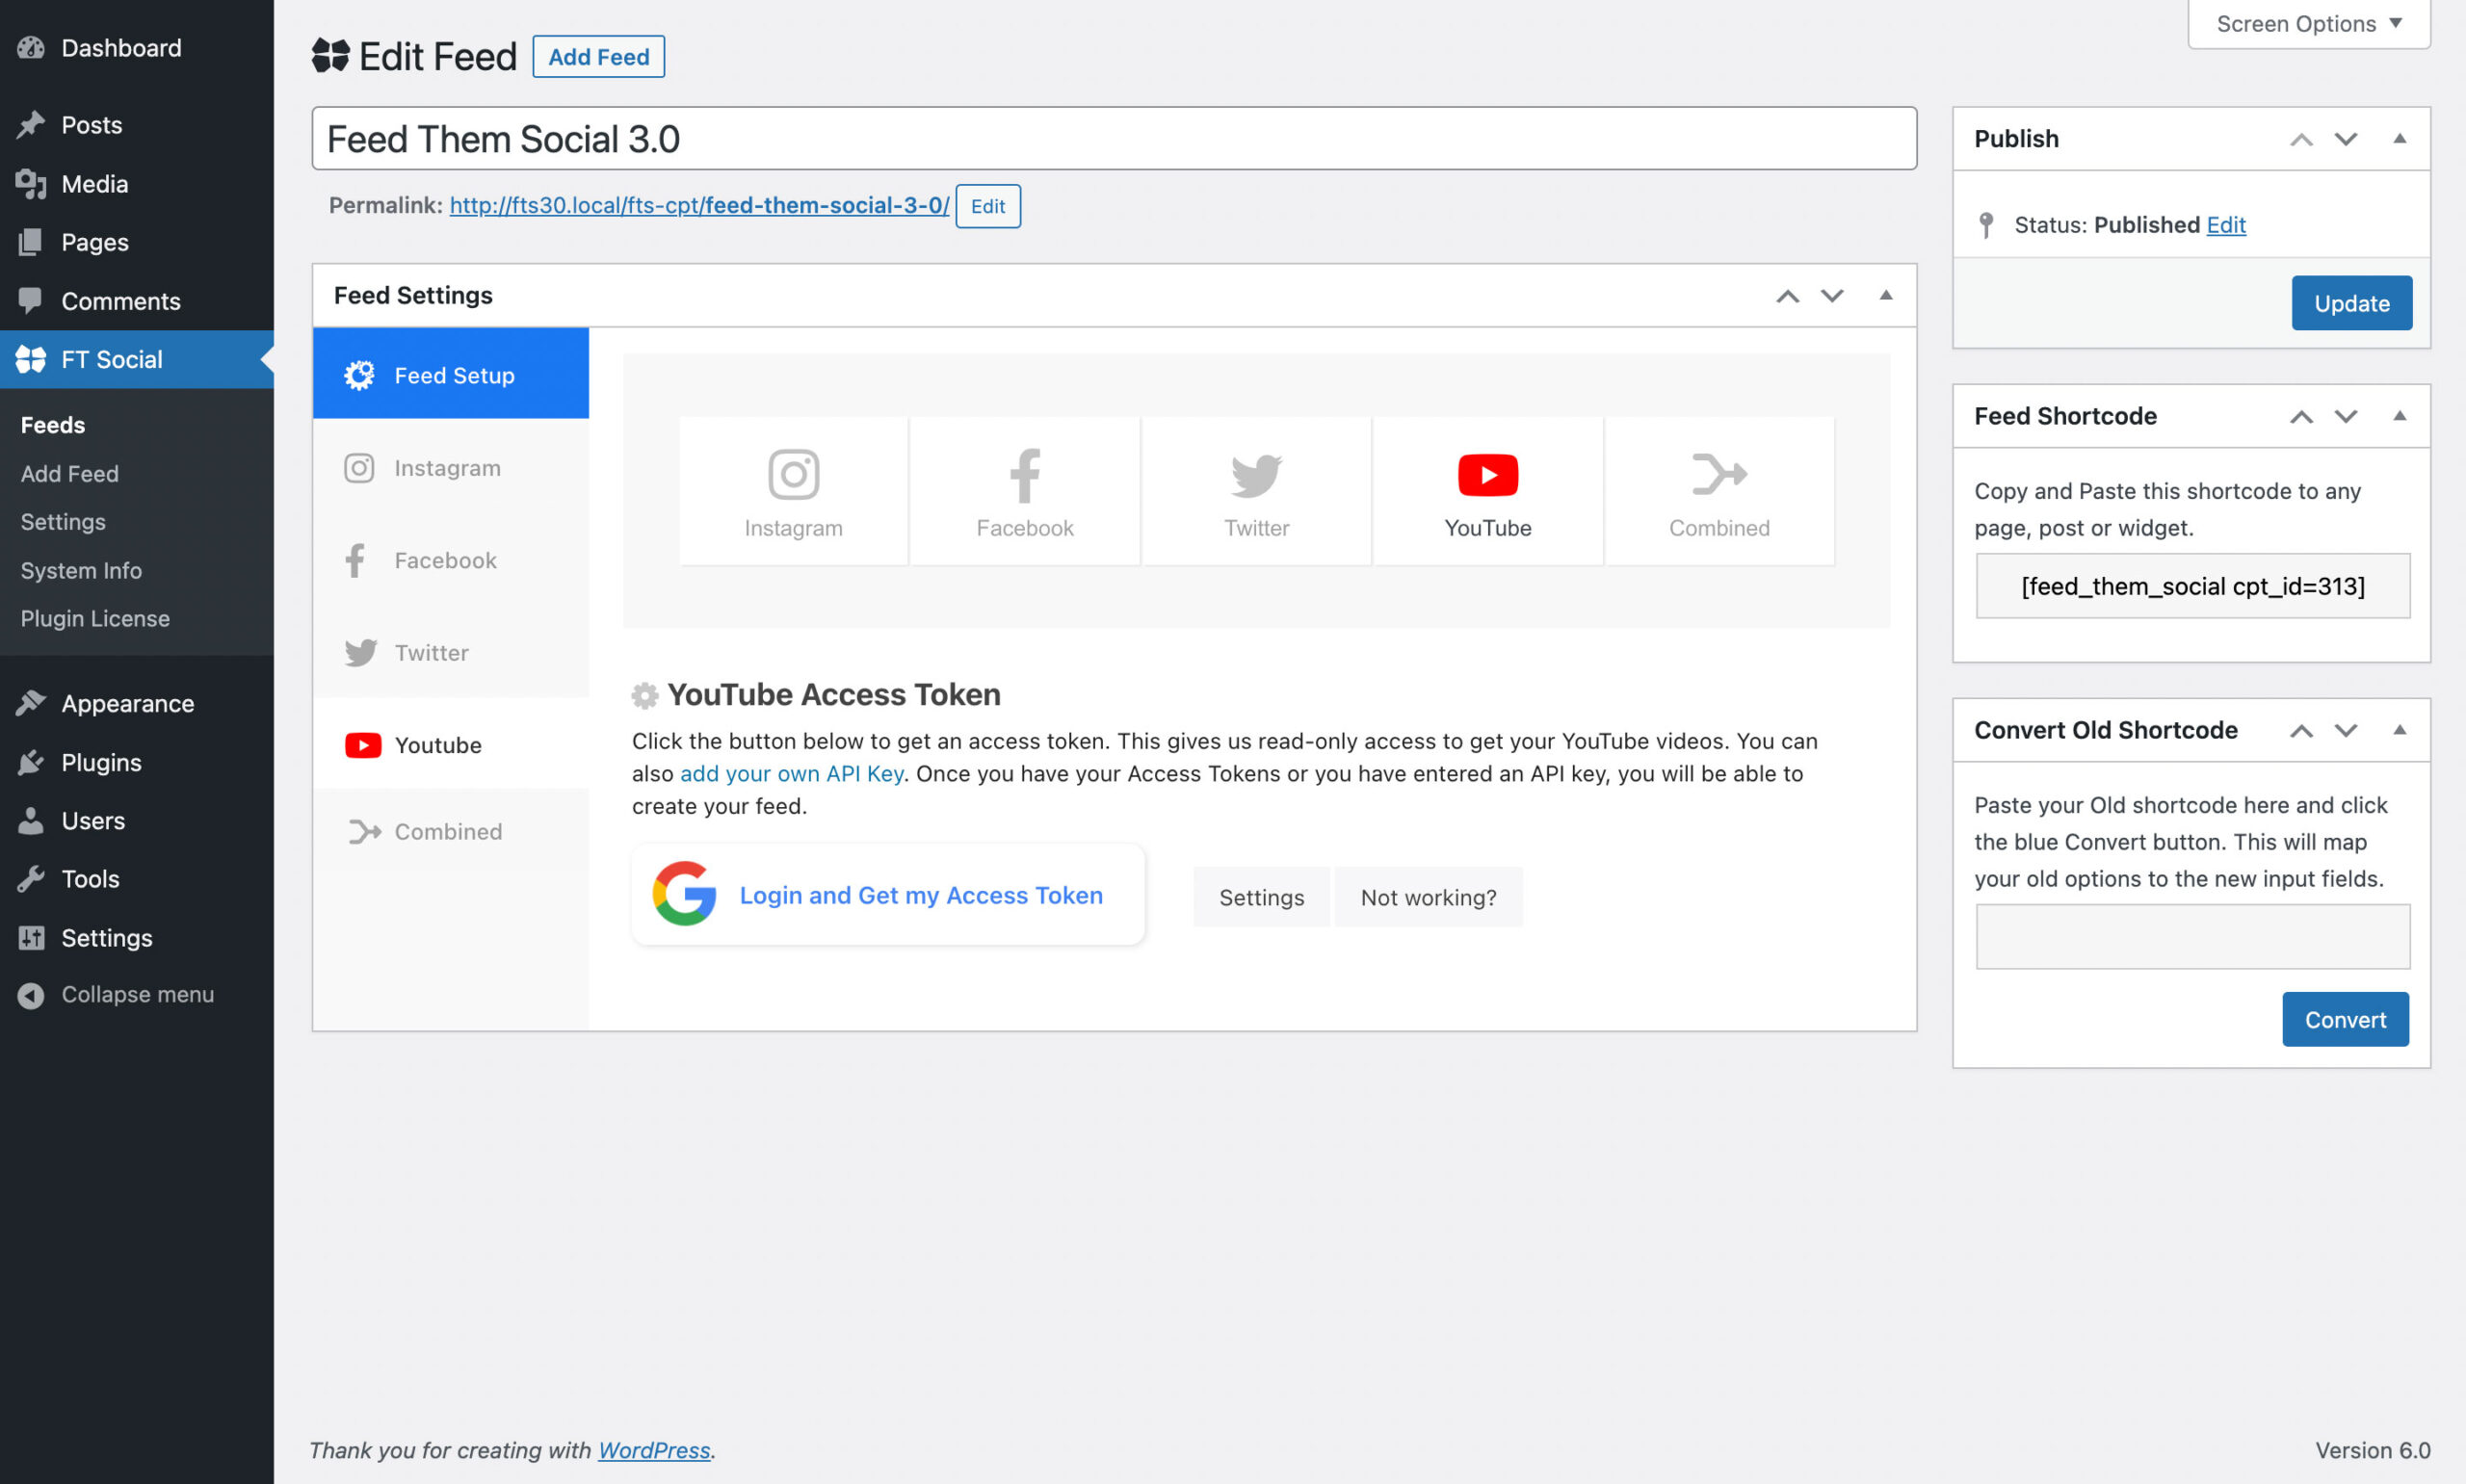This screenshot has height=1484, width=2466.
Task: Click the Google G logo icon
Action: [x=684, y=894]
